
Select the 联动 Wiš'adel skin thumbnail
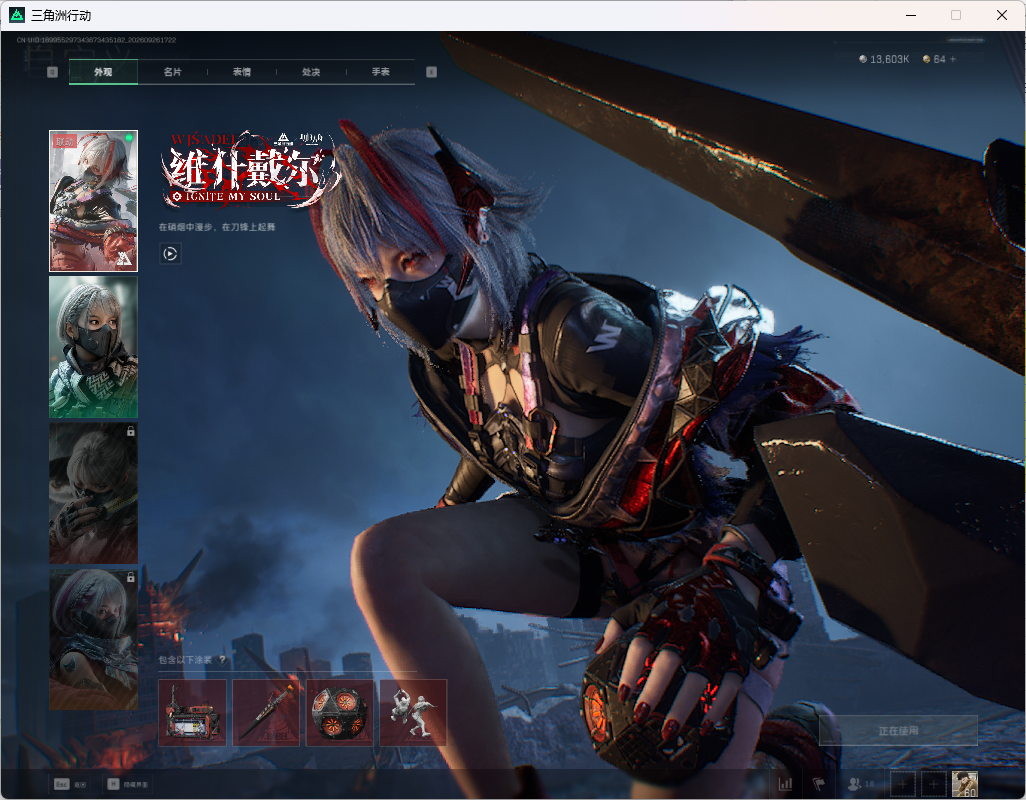[94, 201]
